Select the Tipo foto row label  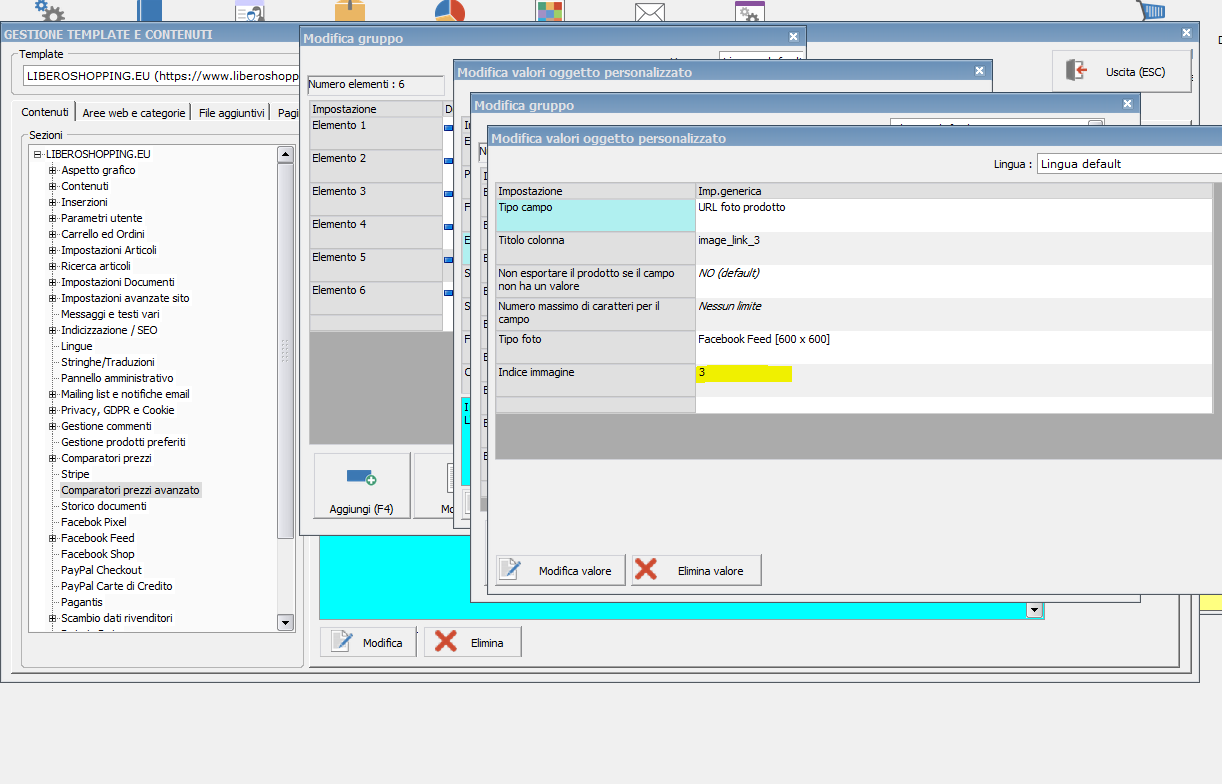click(596, 347)
